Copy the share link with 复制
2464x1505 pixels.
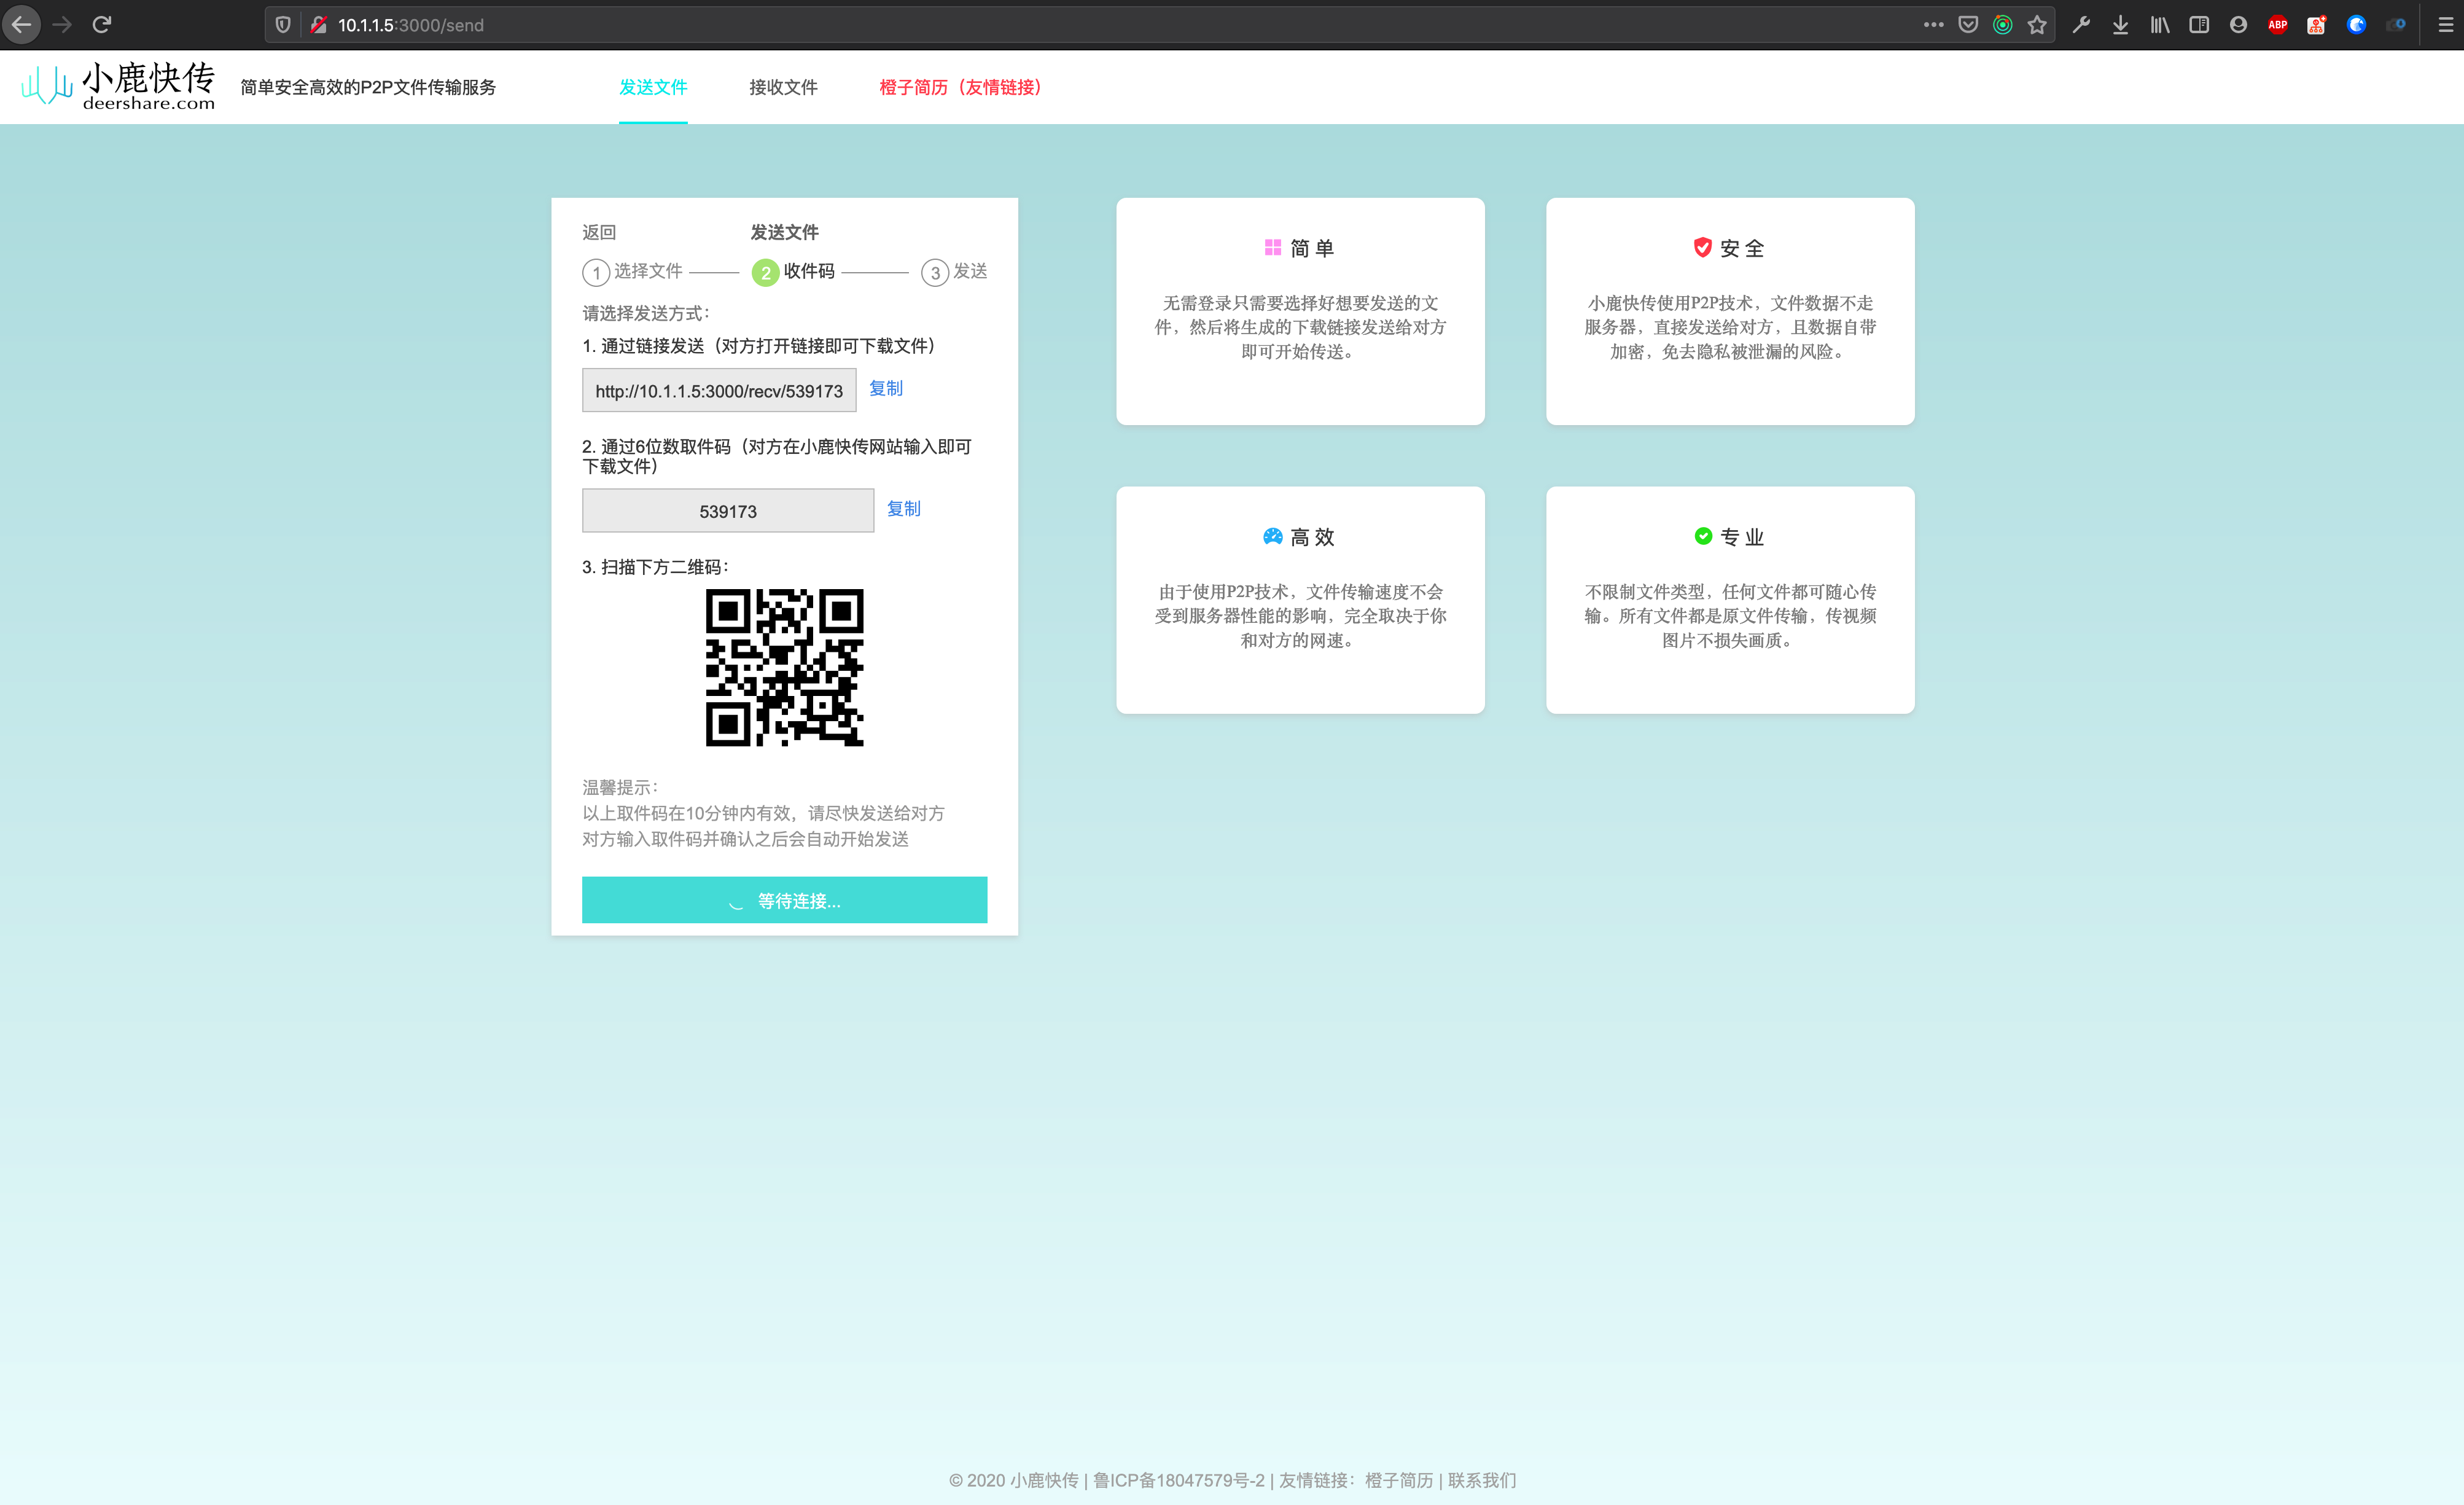point(885,388)
